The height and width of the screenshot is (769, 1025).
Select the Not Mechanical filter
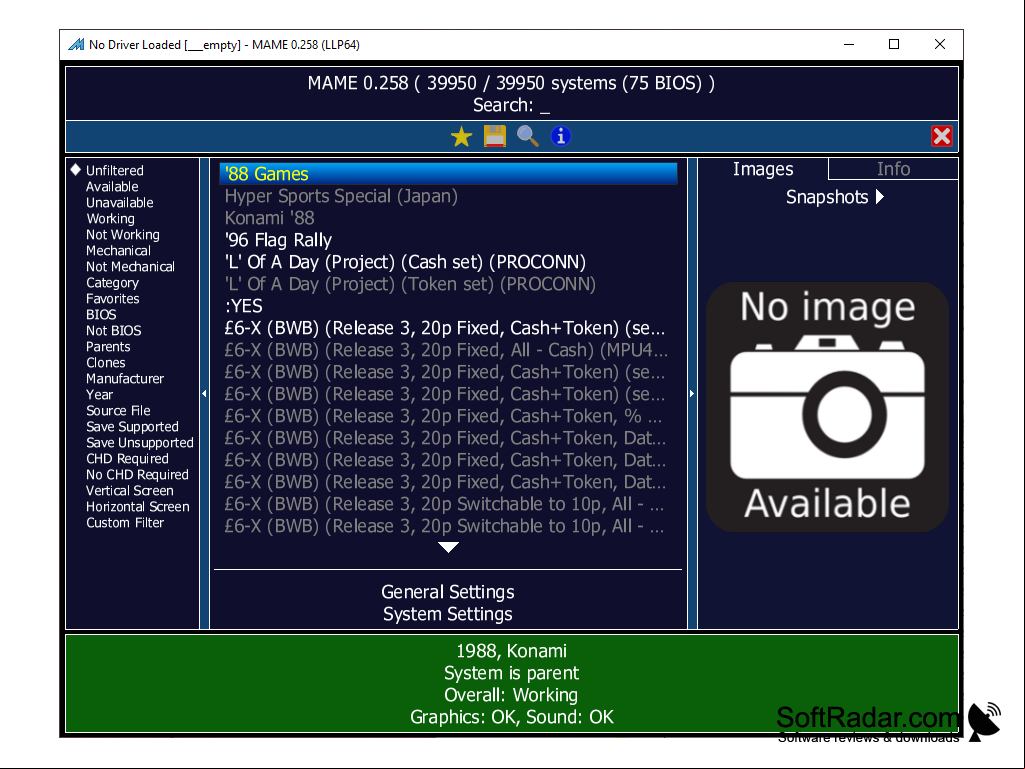[130, 267]
